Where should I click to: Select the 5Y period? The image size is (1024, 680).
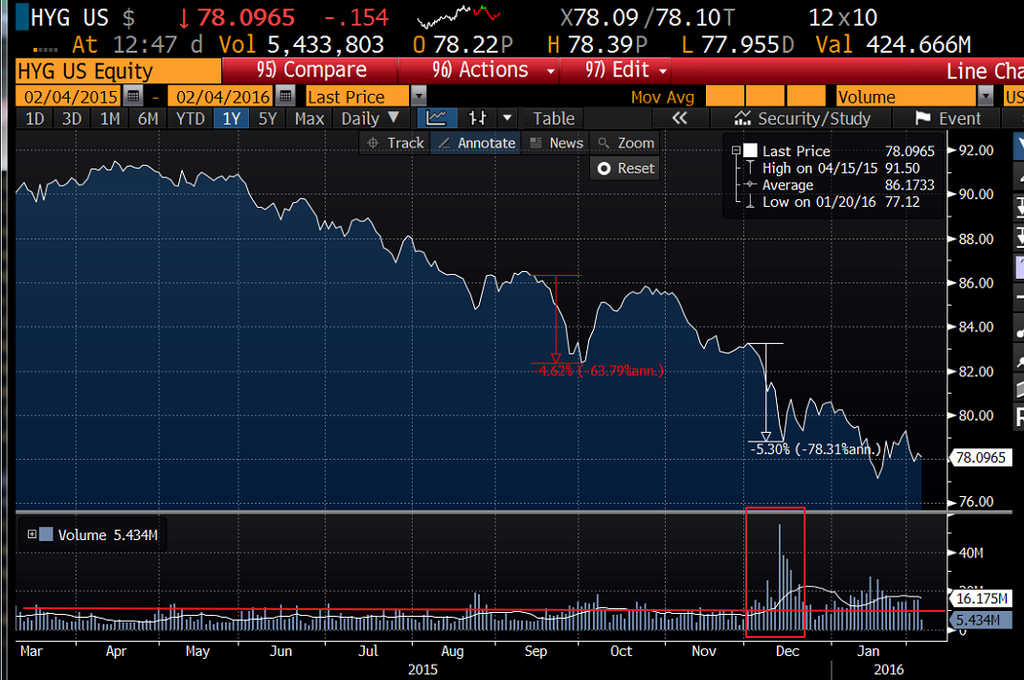(x=268, y=118)
